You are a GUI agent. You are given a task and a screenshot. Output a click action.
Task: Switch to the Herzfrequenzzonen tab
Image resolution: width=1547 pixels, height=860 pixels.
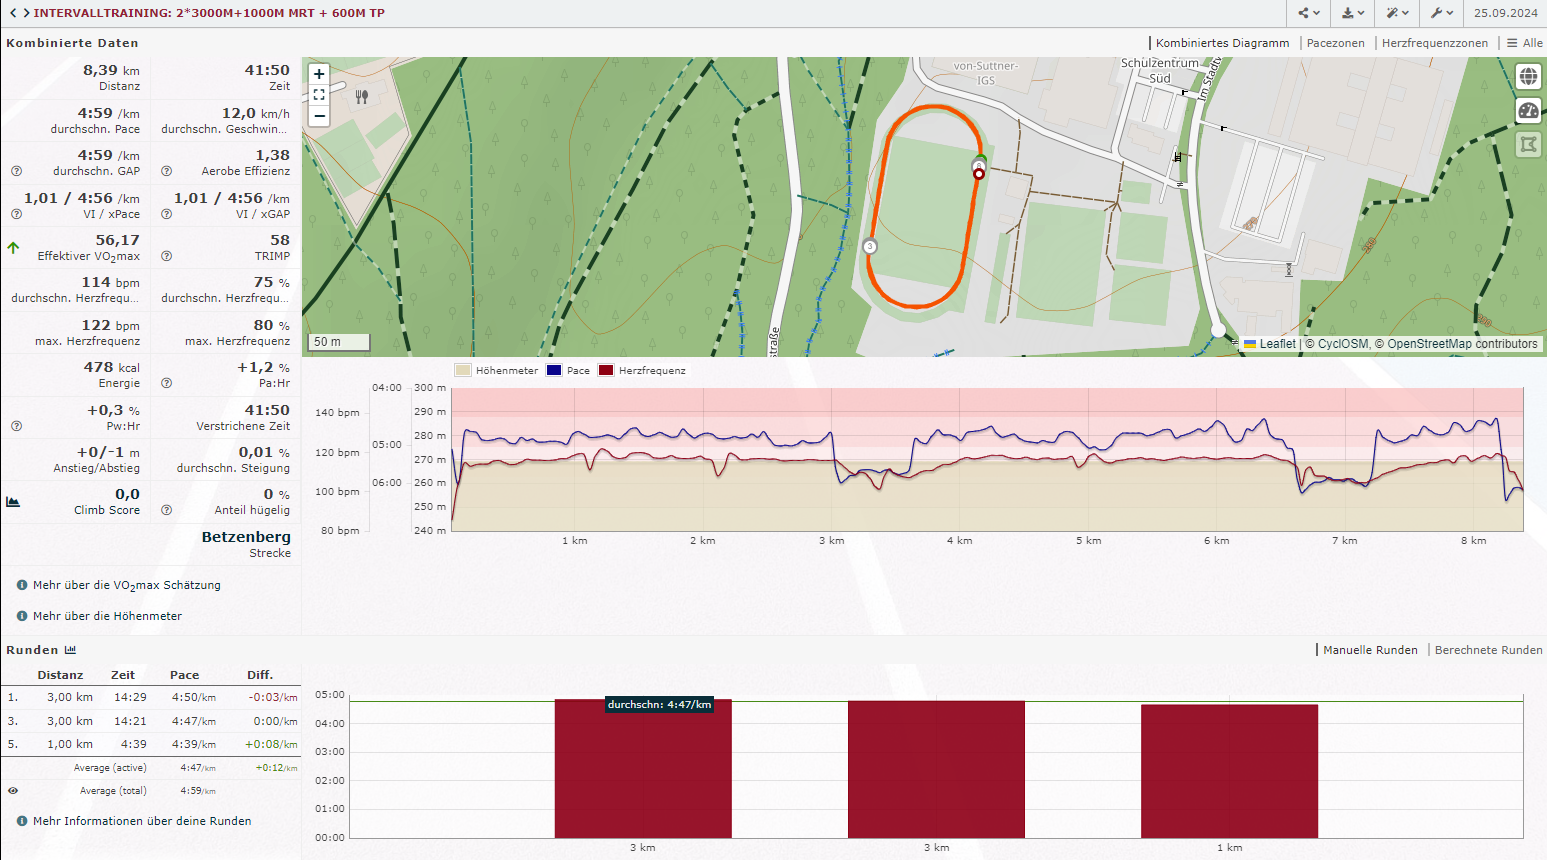pyautogui.click(x=1434, y=43)
